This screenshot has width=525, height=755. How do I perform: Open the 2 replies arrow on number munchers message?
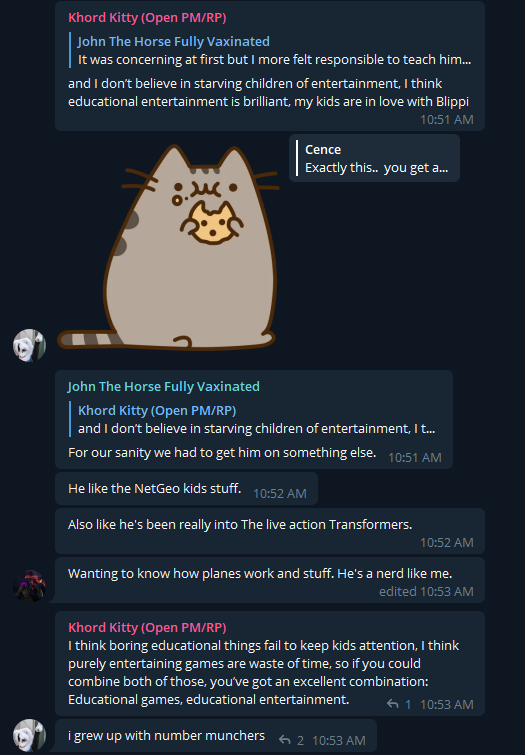[x=285, y=740]
